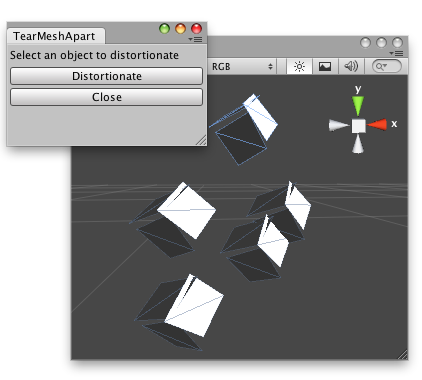Image resolution: width=422 pixels, height=380 pixels.
Task: Select the TearMeshApart tab
Action: coord(54,36)
